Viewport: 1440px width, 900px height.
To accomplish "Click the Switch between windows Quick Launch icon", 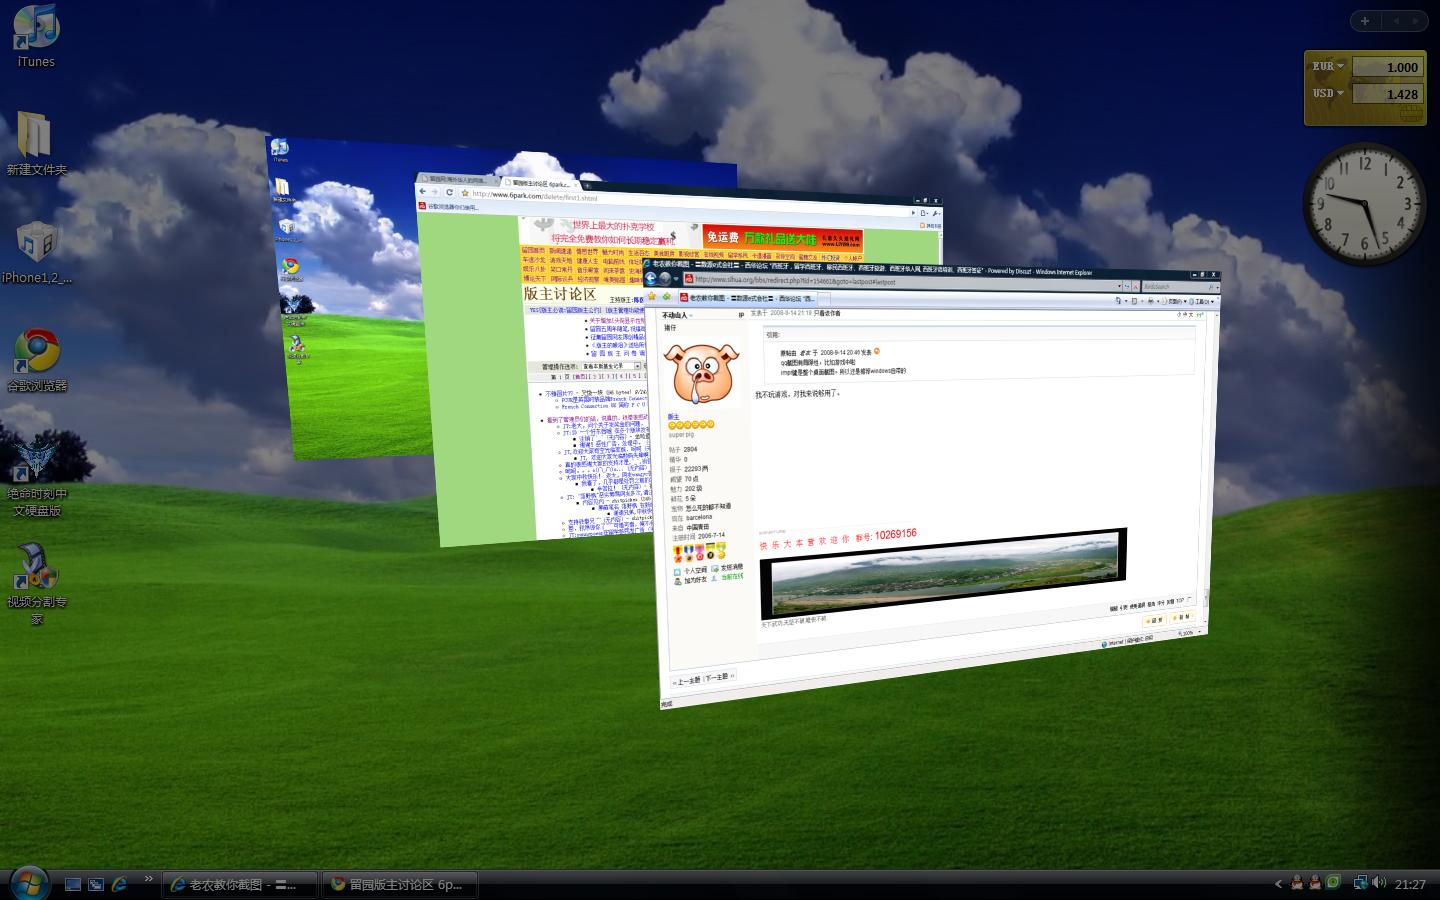I will pyautogui.click(x=96, y=884).
